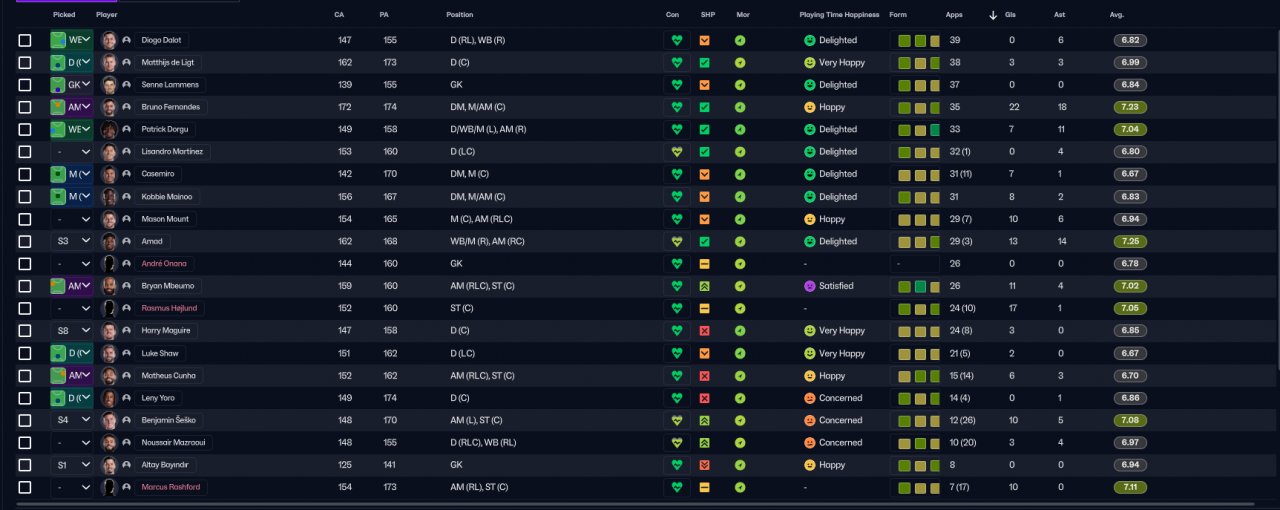
Task: Check the box for André Onana
Action: pos(25,264)
